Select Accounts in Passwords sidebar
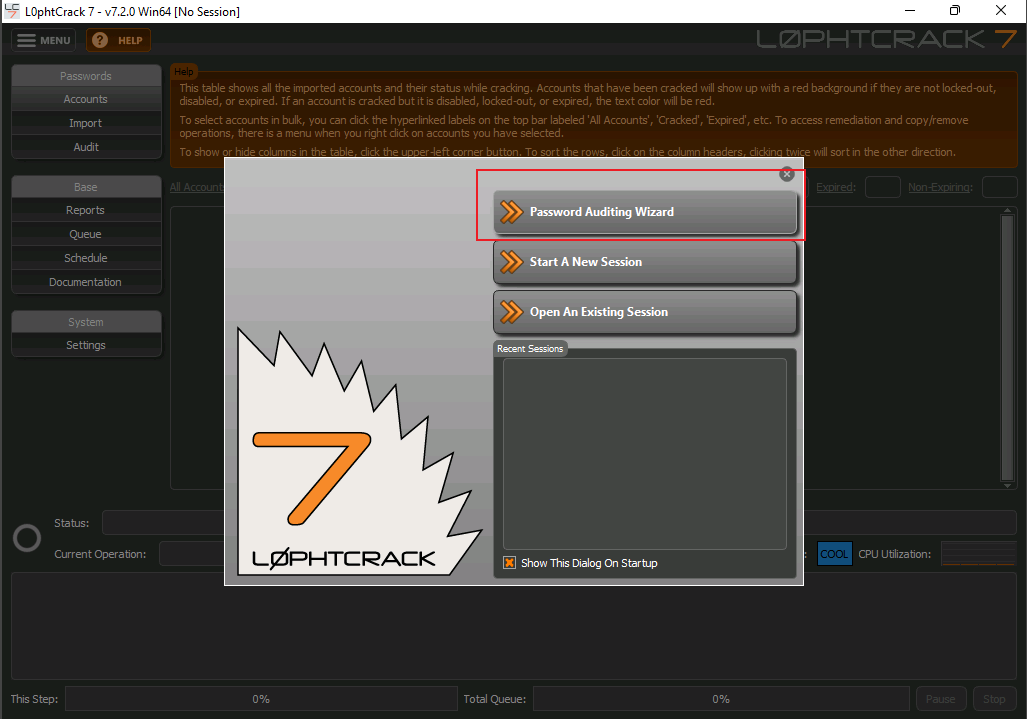Image resolution: width=1027 pixels, height=719 pixels. [86, 99]
